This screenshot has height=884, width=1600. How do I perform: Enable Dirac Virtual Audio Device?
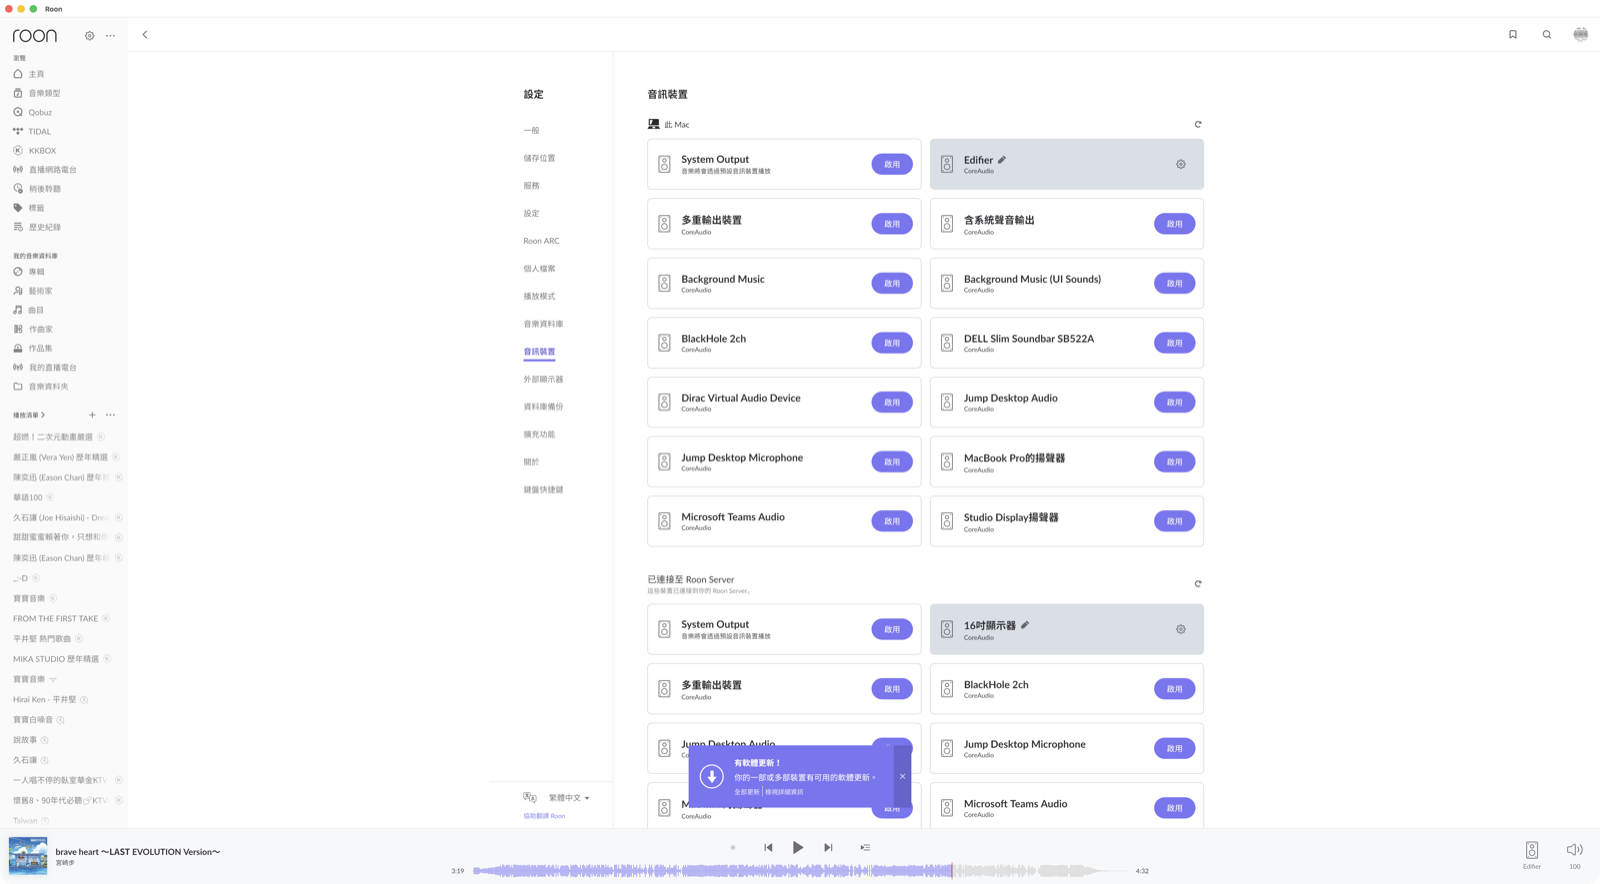click(892, 402)
